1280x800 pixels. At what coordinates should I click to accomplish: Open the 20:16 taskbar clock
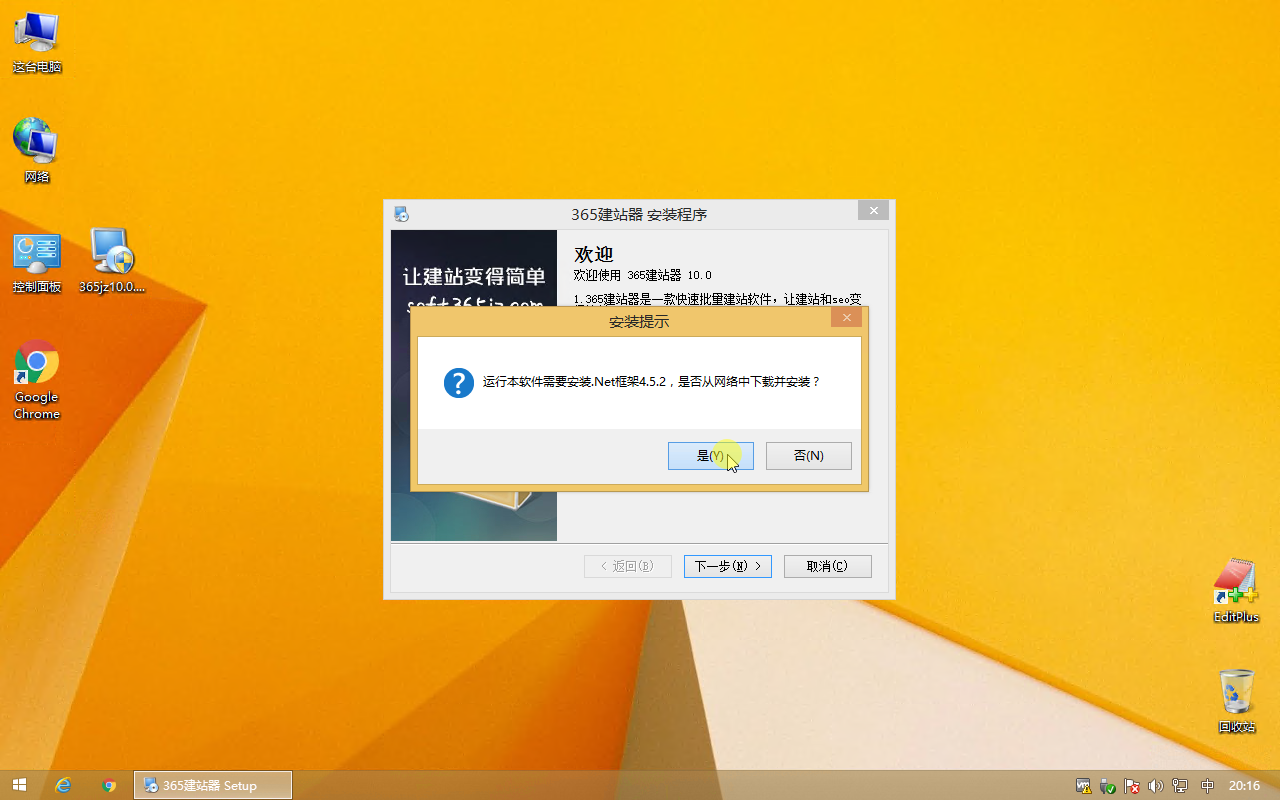click(1245, 786)
